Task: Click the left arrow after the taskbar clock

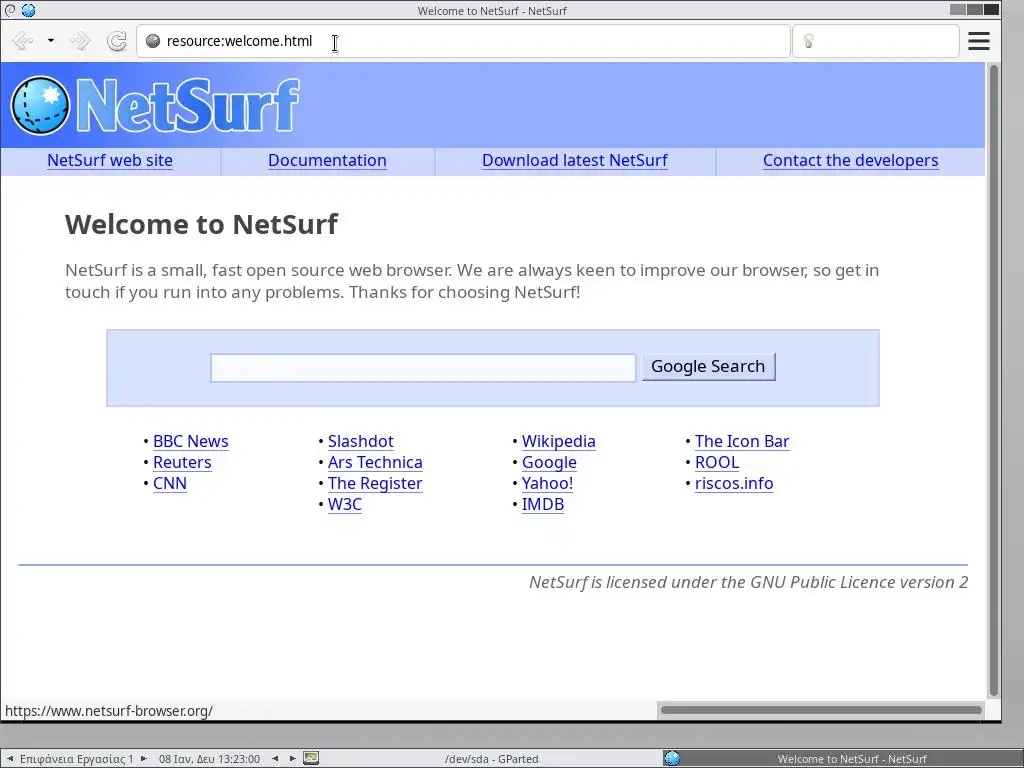Action: pyautogui.click(x=275, y=758)
